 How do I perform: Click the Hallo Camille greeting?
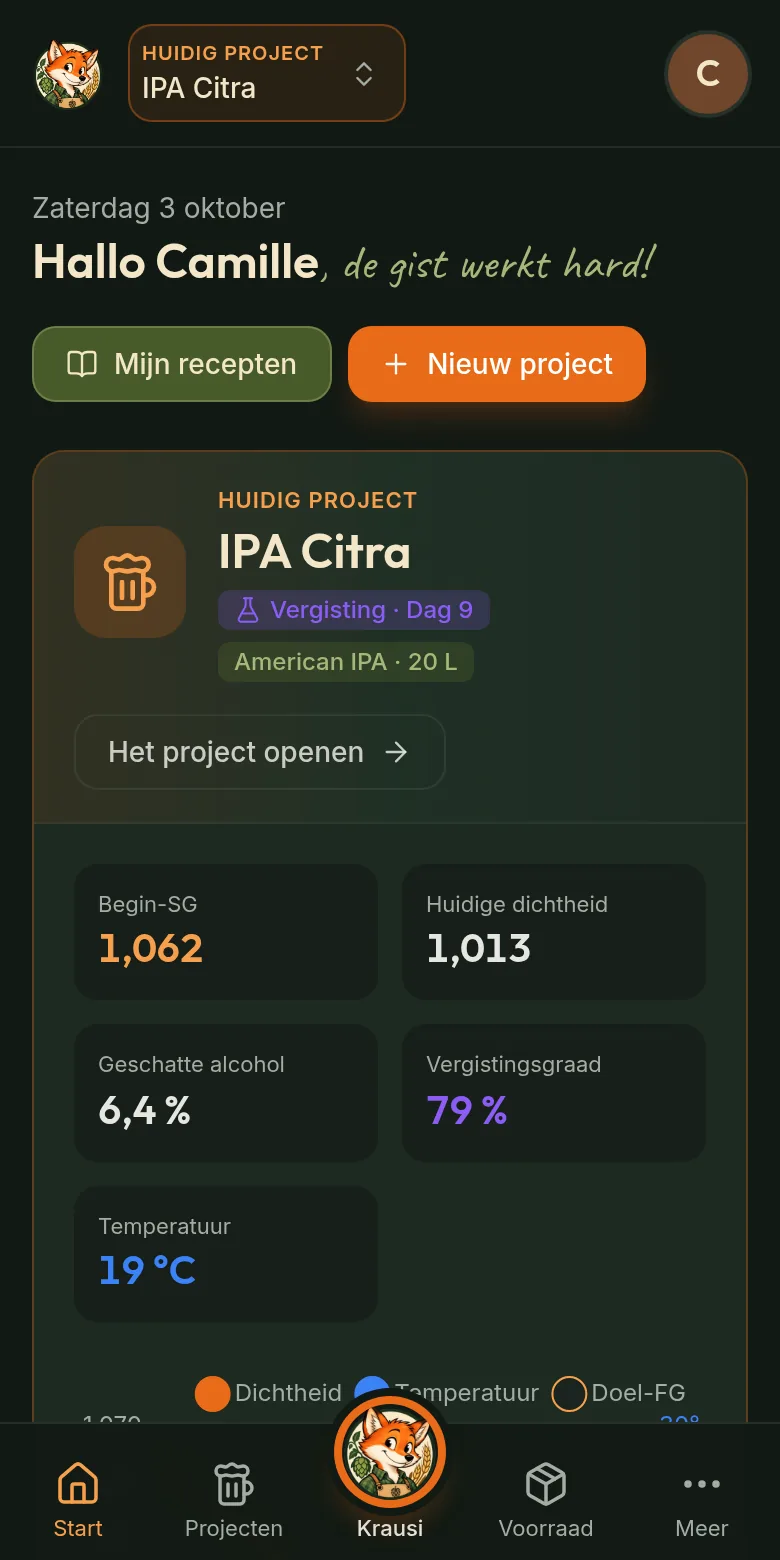point(176,262)
